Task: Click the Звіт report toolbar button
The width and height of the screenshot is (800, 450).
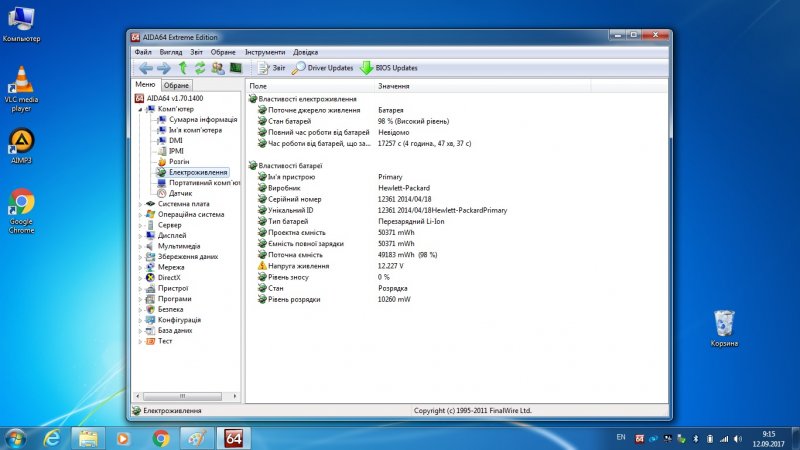Action: [x=271, y=68]
